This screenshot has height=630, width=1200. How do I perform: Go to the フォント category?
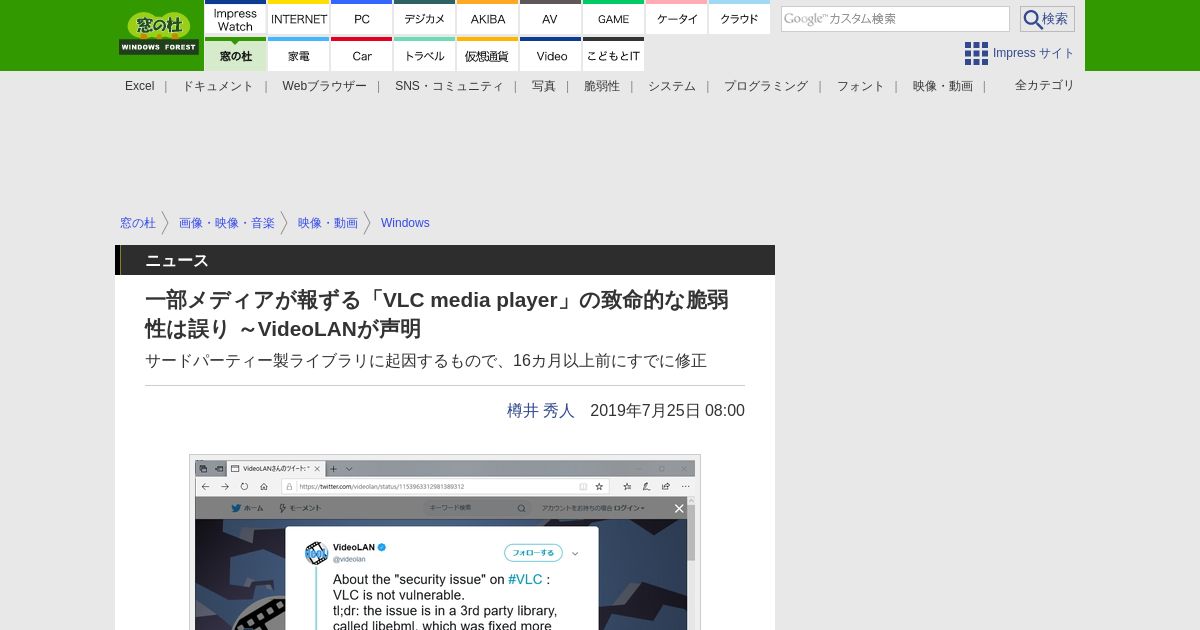(861, 86)
